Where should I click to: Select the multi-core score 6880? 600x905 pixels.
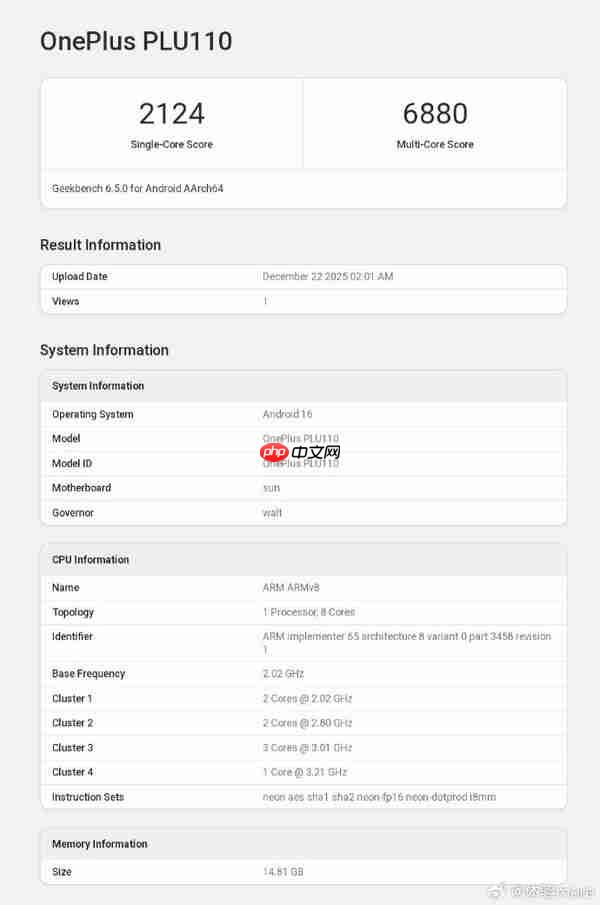[x=435, y=113]
